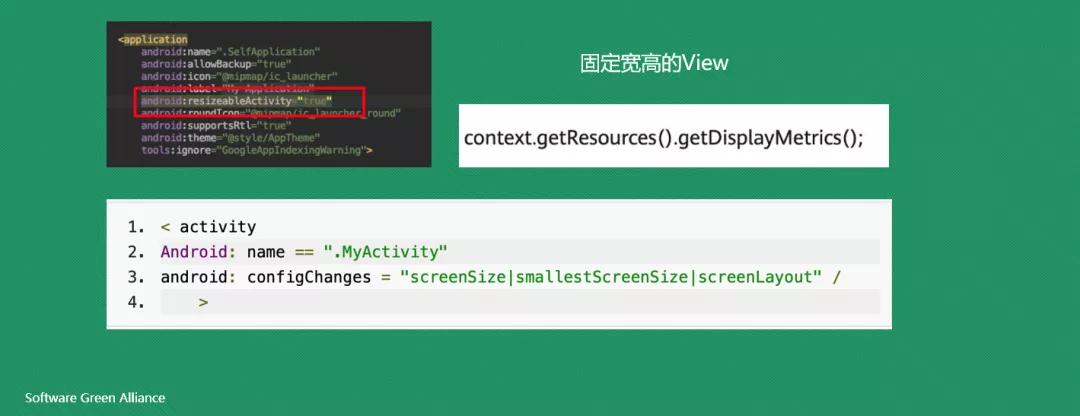Click line number 1 in the snippet
Screen dimensions: 1080x416
[136, 227]
